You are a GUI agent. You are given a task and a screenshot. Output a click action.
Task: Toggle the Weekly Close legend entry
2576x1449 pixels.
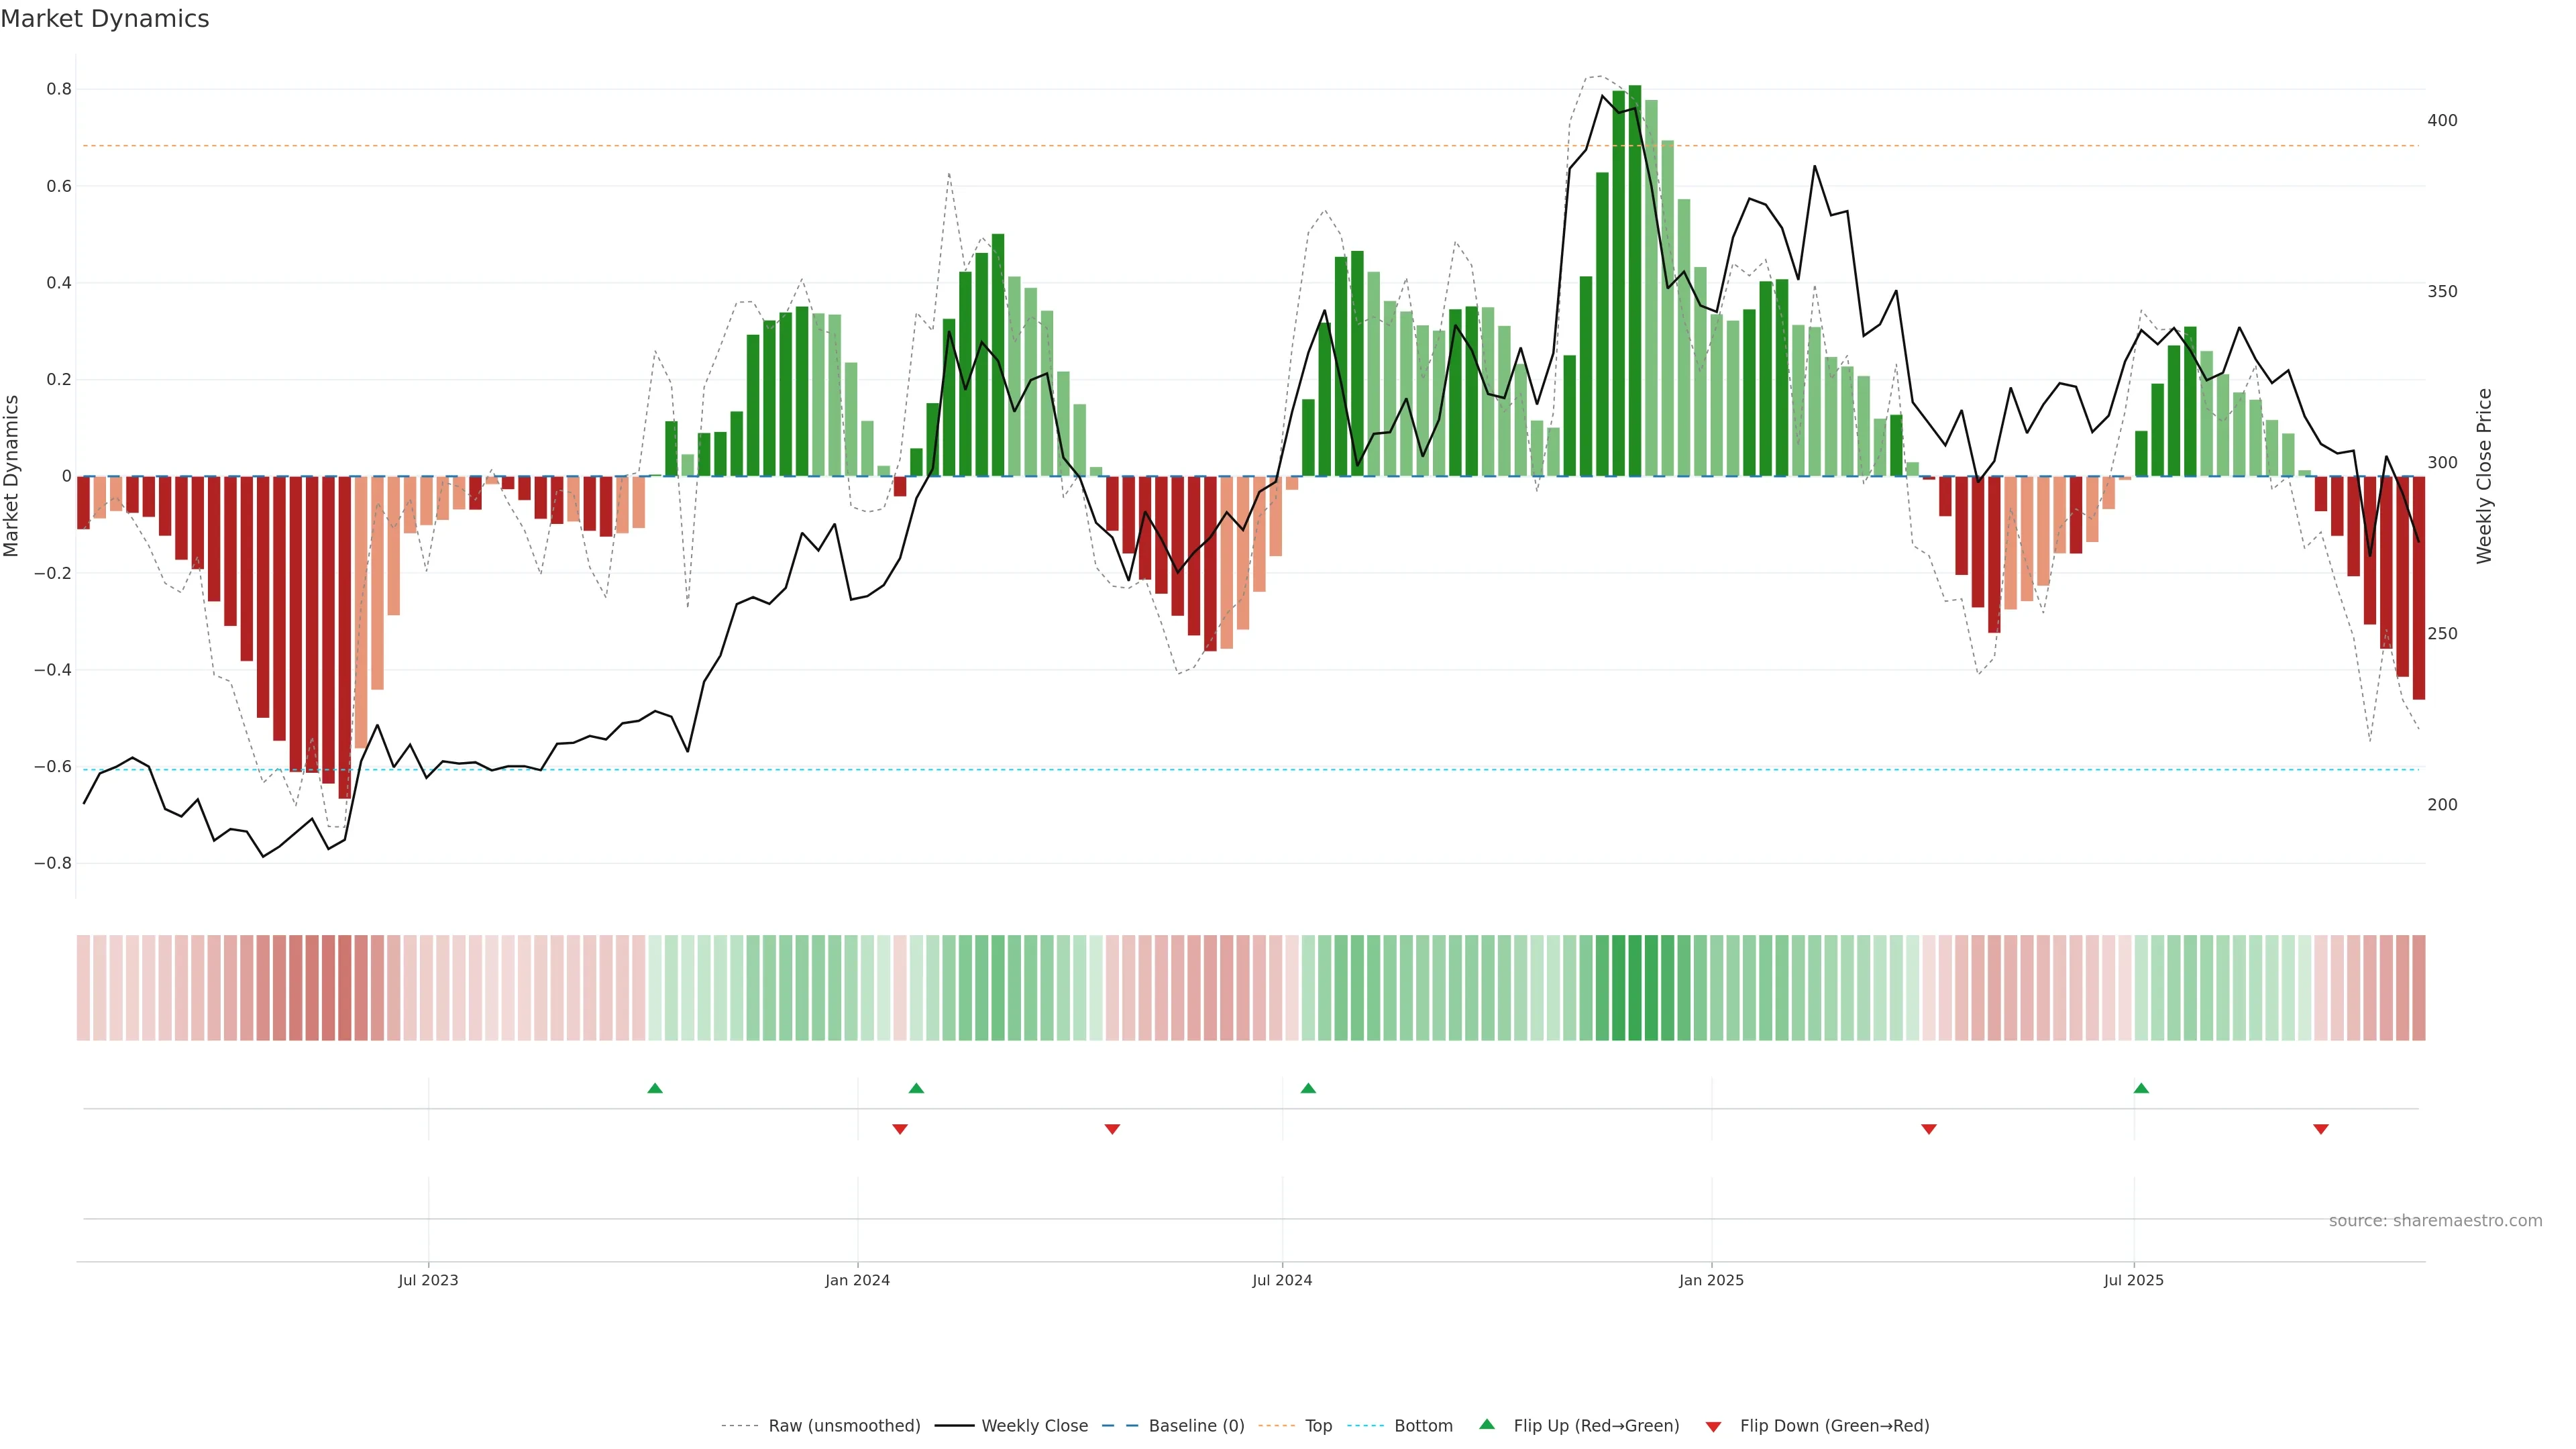click(1034, 1426)
